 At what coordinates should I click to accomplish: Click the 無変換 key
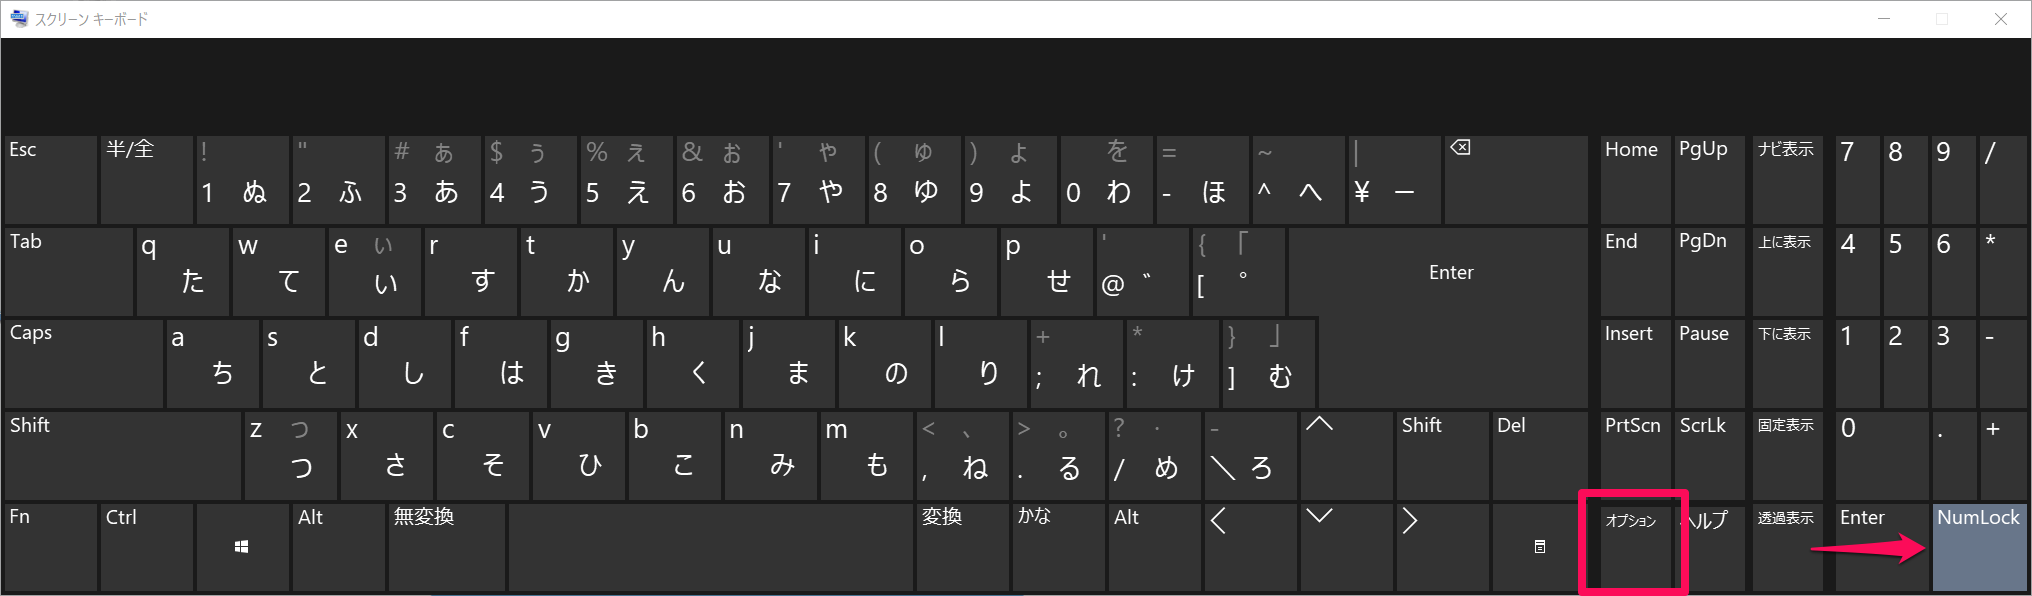click(x=446, y=547)
